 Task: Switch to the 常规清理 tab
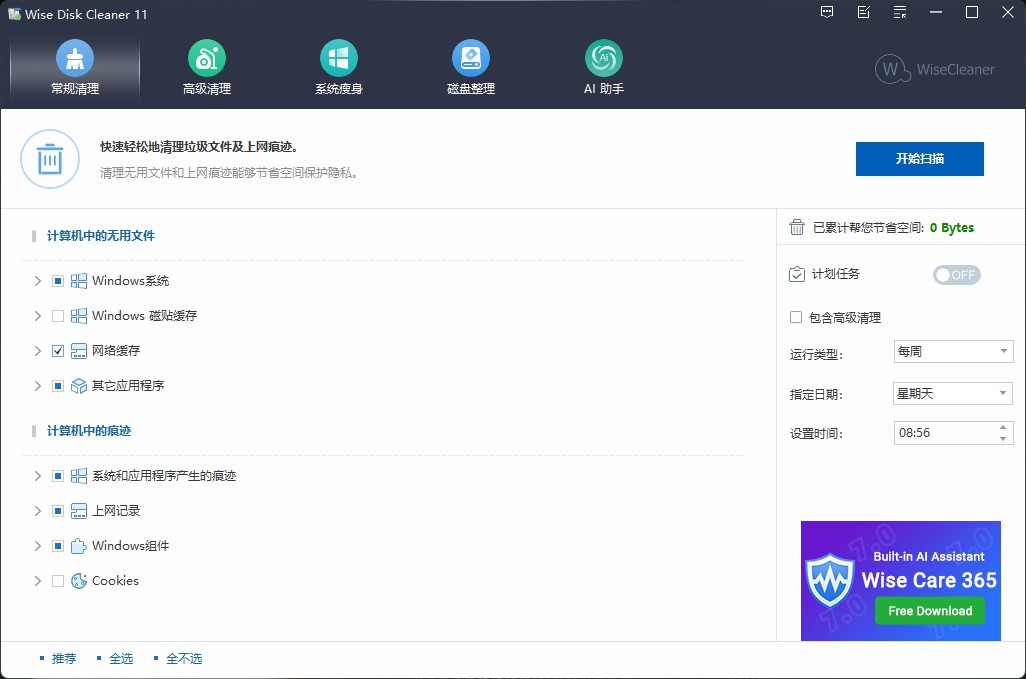click(75, 68)
